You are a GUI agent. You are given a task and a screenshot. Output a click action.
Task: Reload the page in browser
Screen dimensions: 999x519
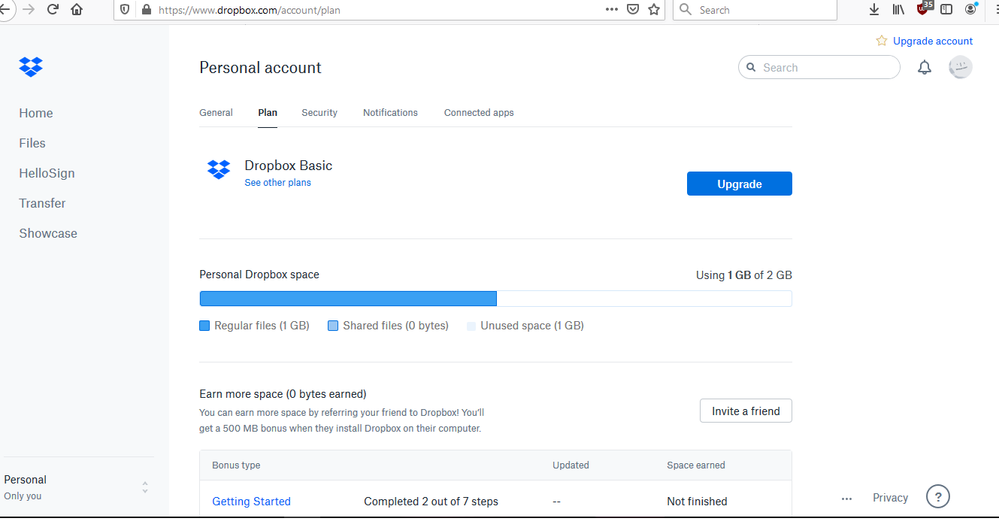pos(52,10)
